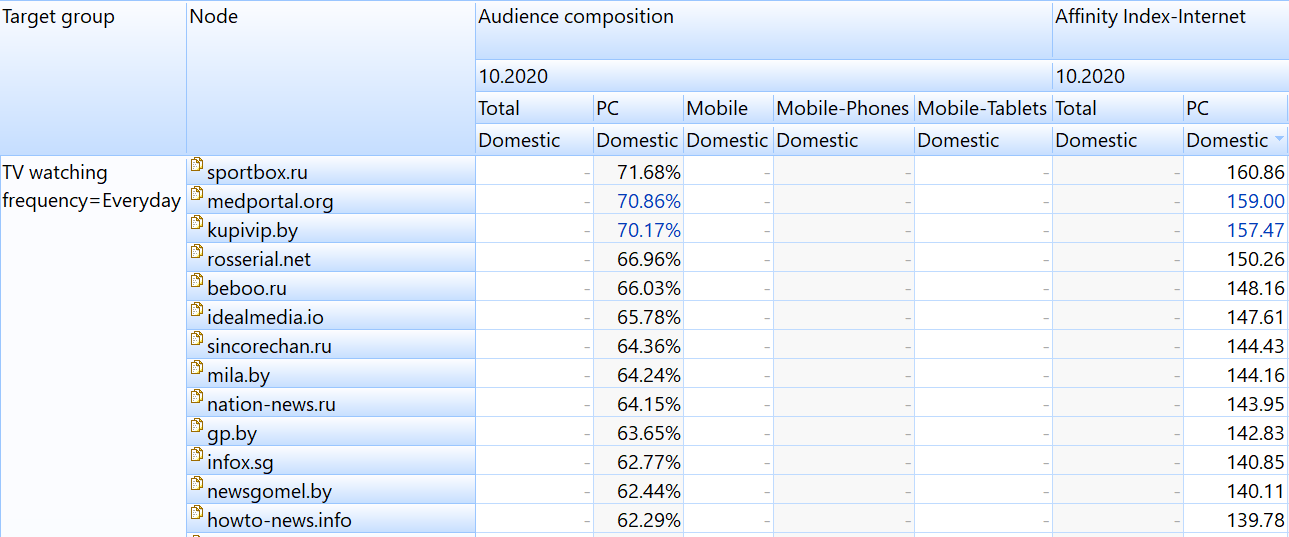The image size is (1289, 537).
Task: Click the page icon next to mila.by
Action: 197,368
